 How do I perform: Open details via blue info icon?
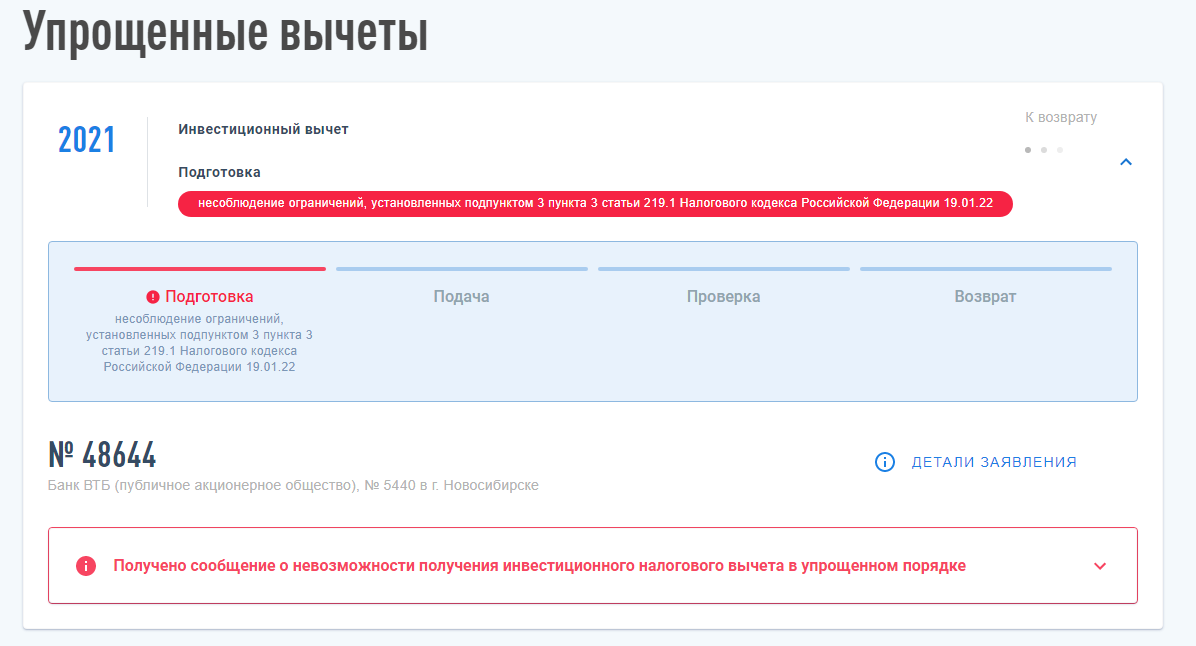883,463
